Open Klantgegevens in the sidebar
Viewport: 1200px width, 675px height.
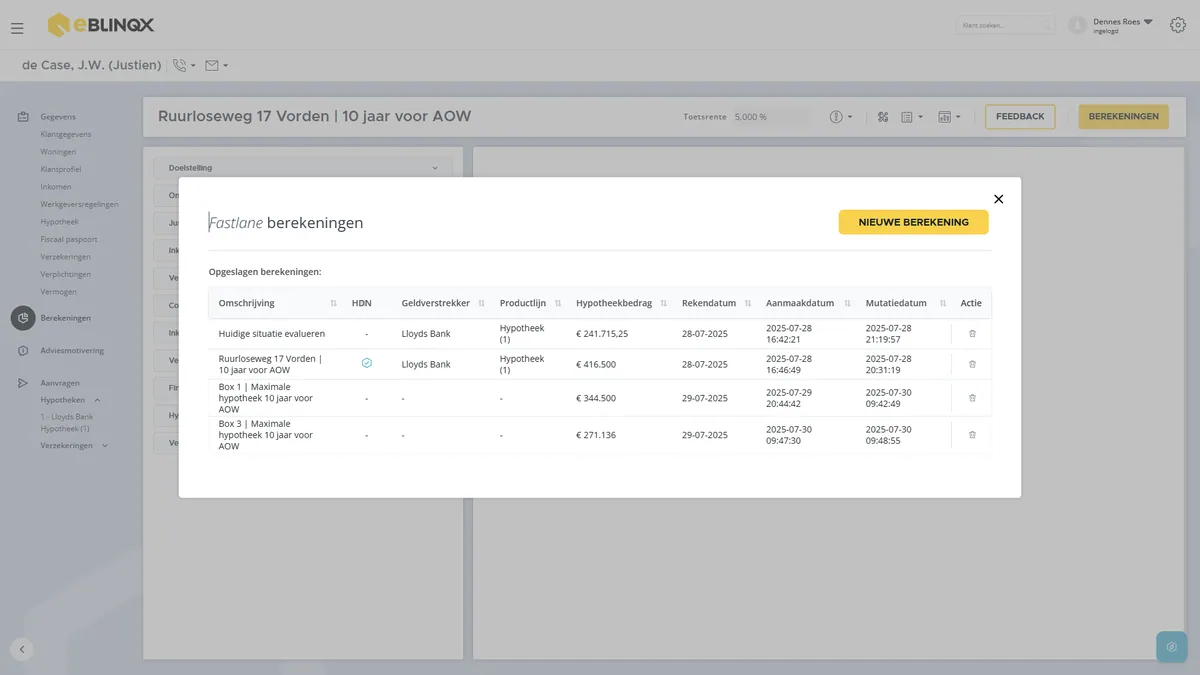click(66, 134)
